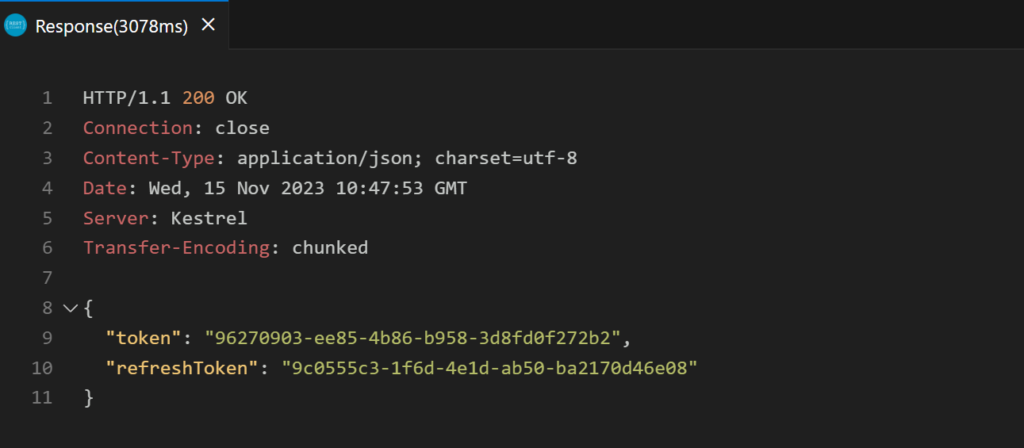Click the Date header timestamp value
Image resolution: width=1024 pixels, height=448 pixels.
305,188
